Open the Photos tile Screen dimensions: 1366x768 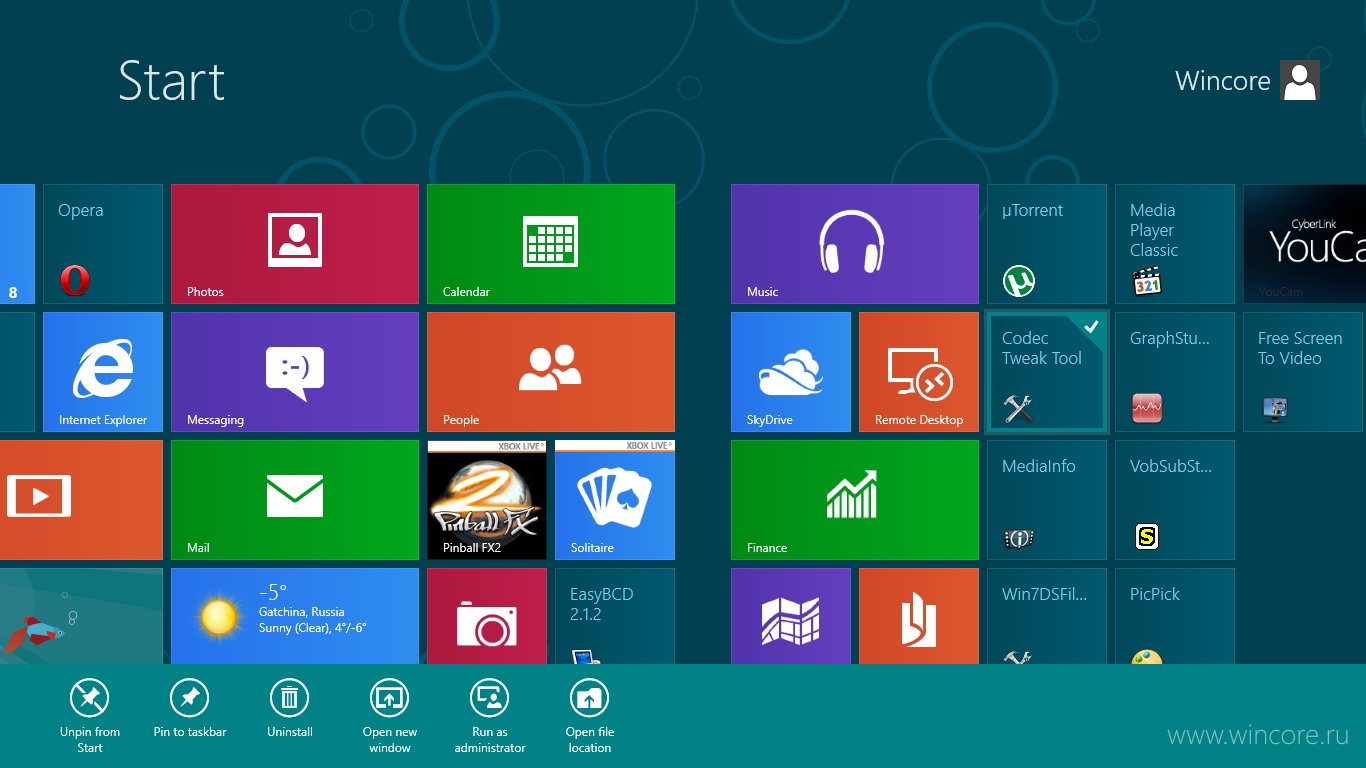(x=295, y=244)
